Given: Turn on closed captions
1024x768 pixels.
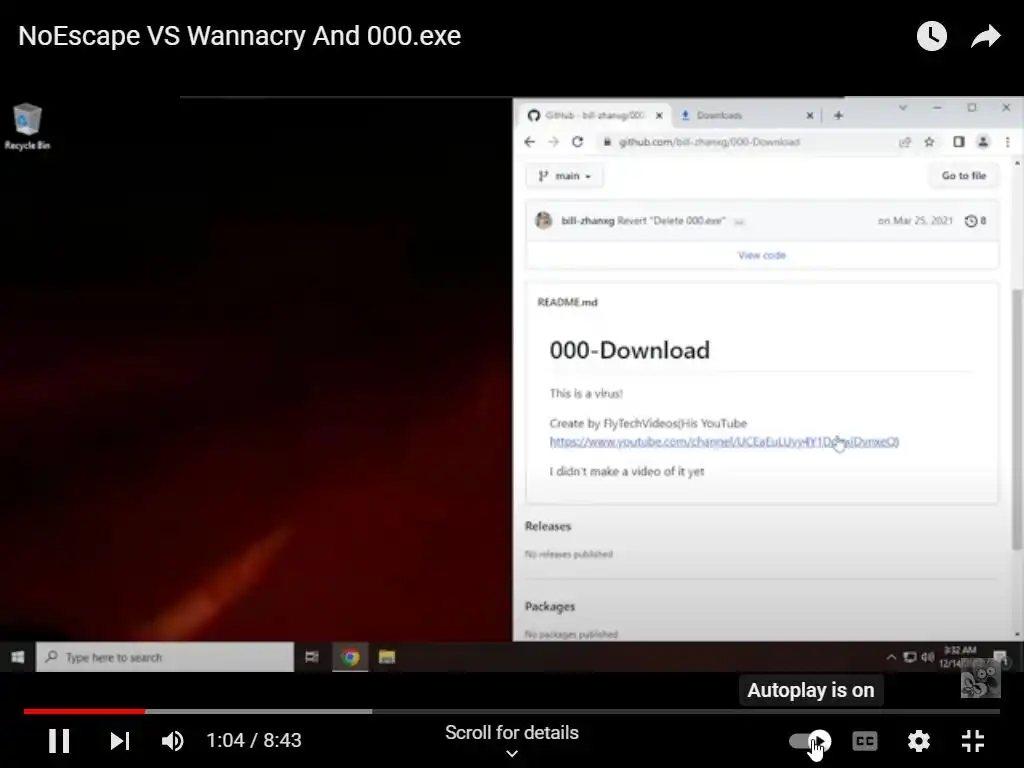Looking at the screenshot, I should [x=865, y=741].
